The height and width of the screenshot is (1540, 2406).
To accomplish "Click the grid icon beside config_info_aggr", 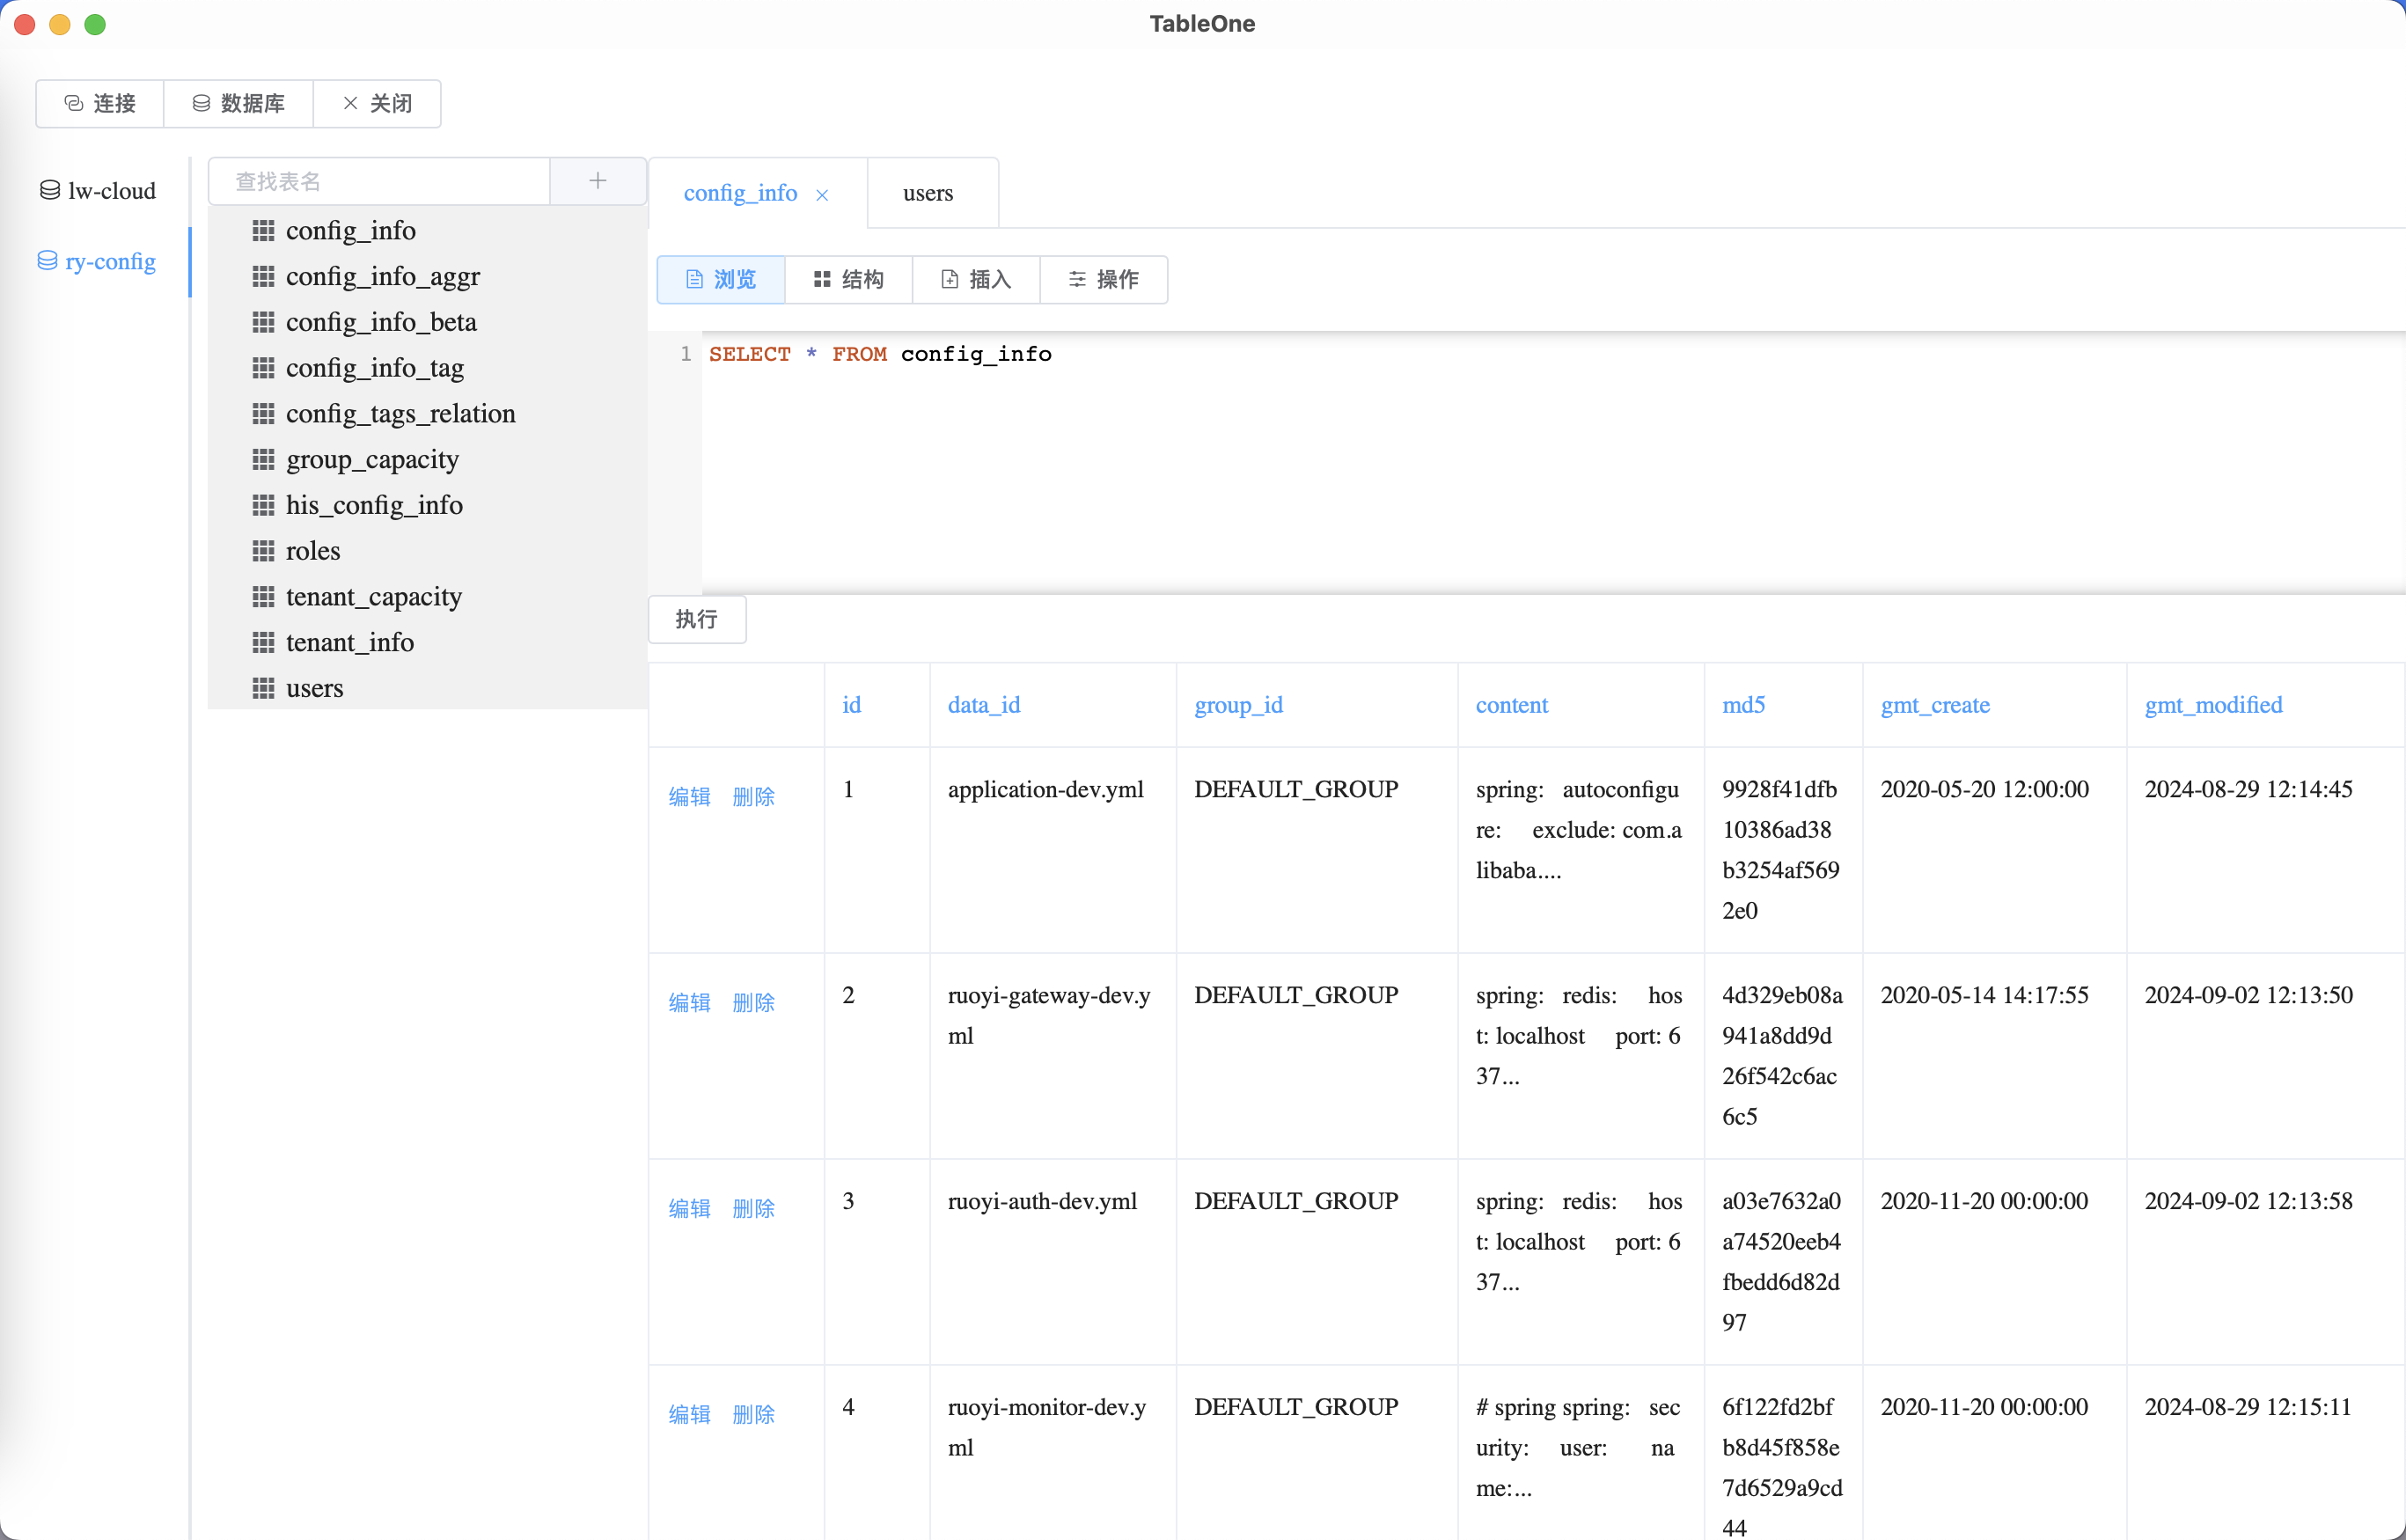I will pyautogui.click(x=263, y=276).
